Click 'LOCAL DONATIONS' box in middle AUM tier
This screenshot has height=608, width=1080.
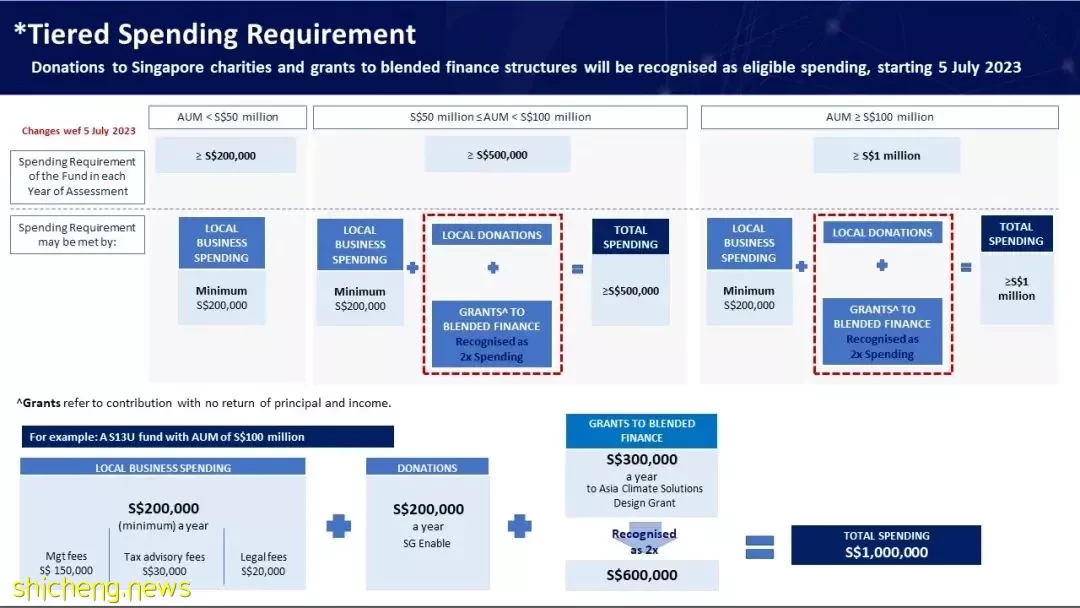492,235
